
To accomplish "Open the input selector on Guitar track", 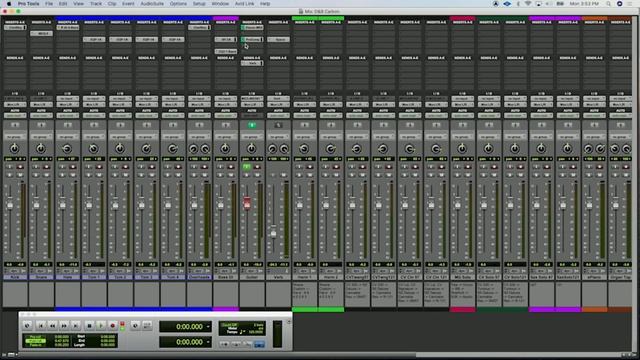I will (252, 99).
